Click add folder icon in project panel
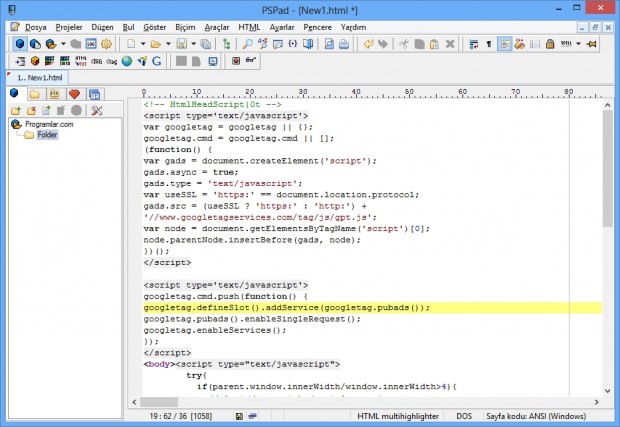Image resolution: width=620 pixels, height=427 pixels. tap(16, 111)
